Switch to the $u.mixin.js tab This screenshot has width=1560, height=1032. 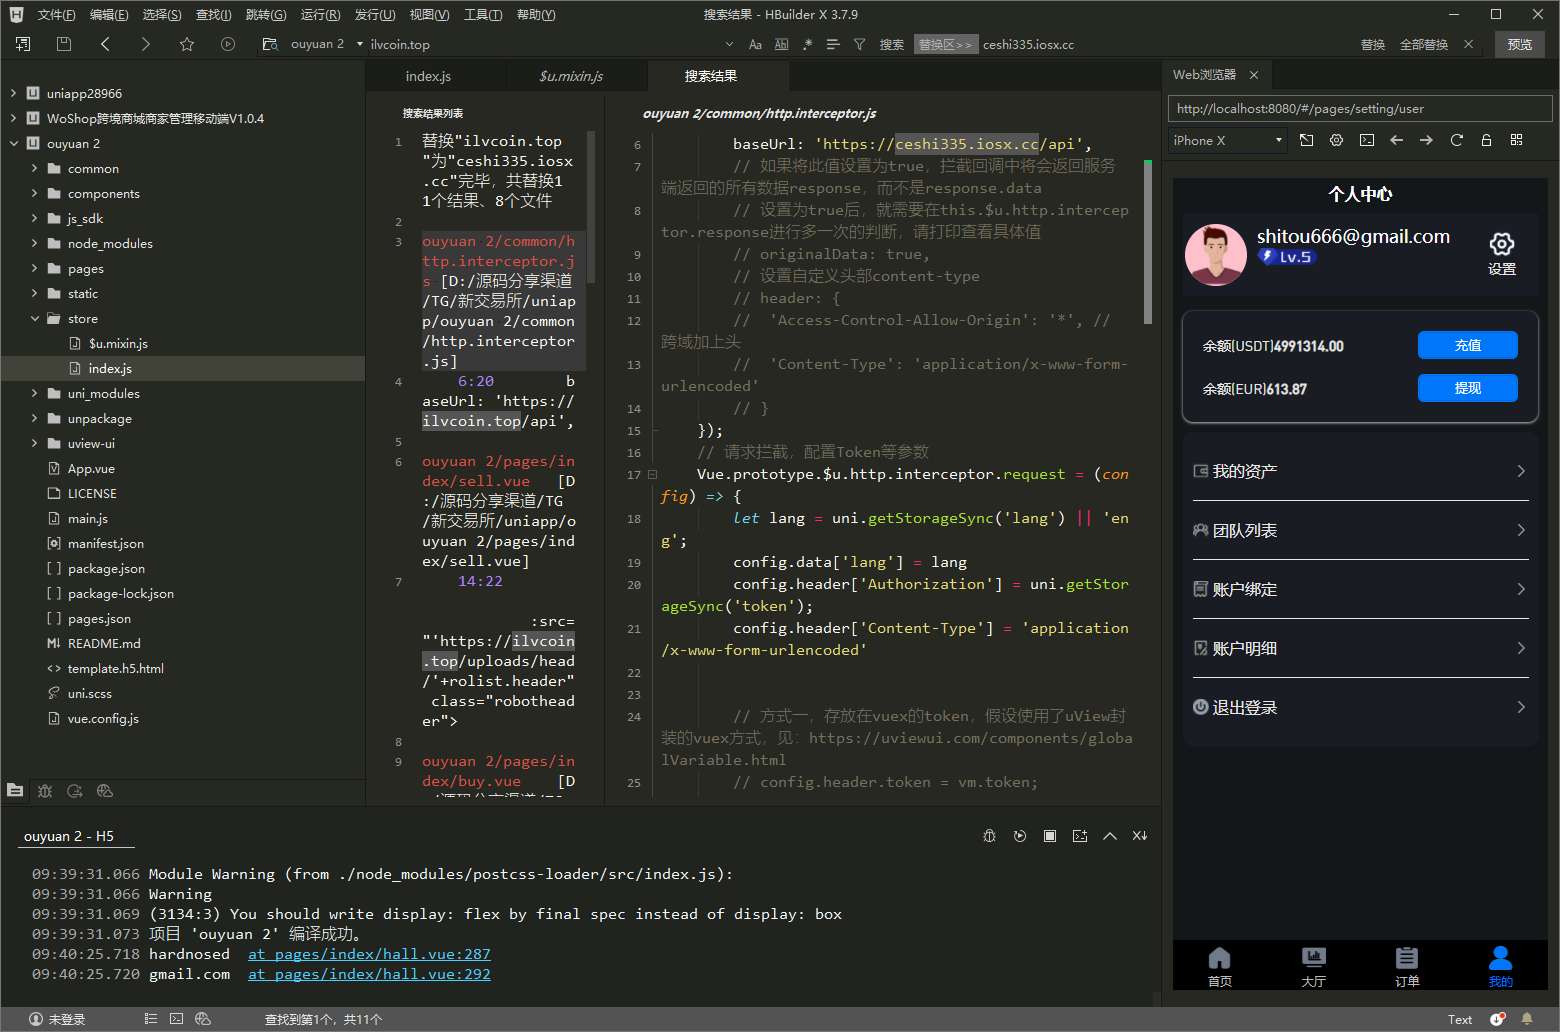[x=571, y=76]
